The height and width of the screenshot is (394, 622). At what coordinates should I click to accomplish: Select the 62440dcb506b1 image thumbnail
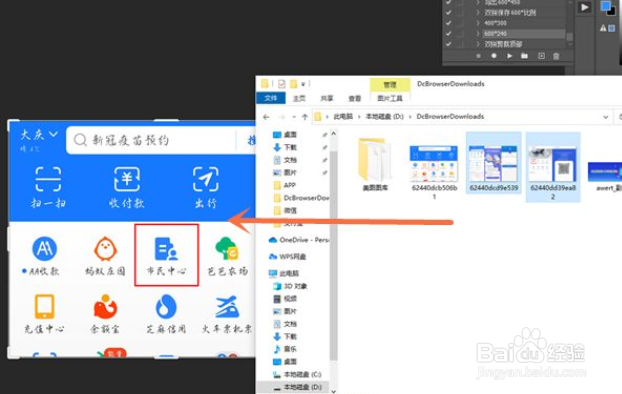tap(434, 172)
